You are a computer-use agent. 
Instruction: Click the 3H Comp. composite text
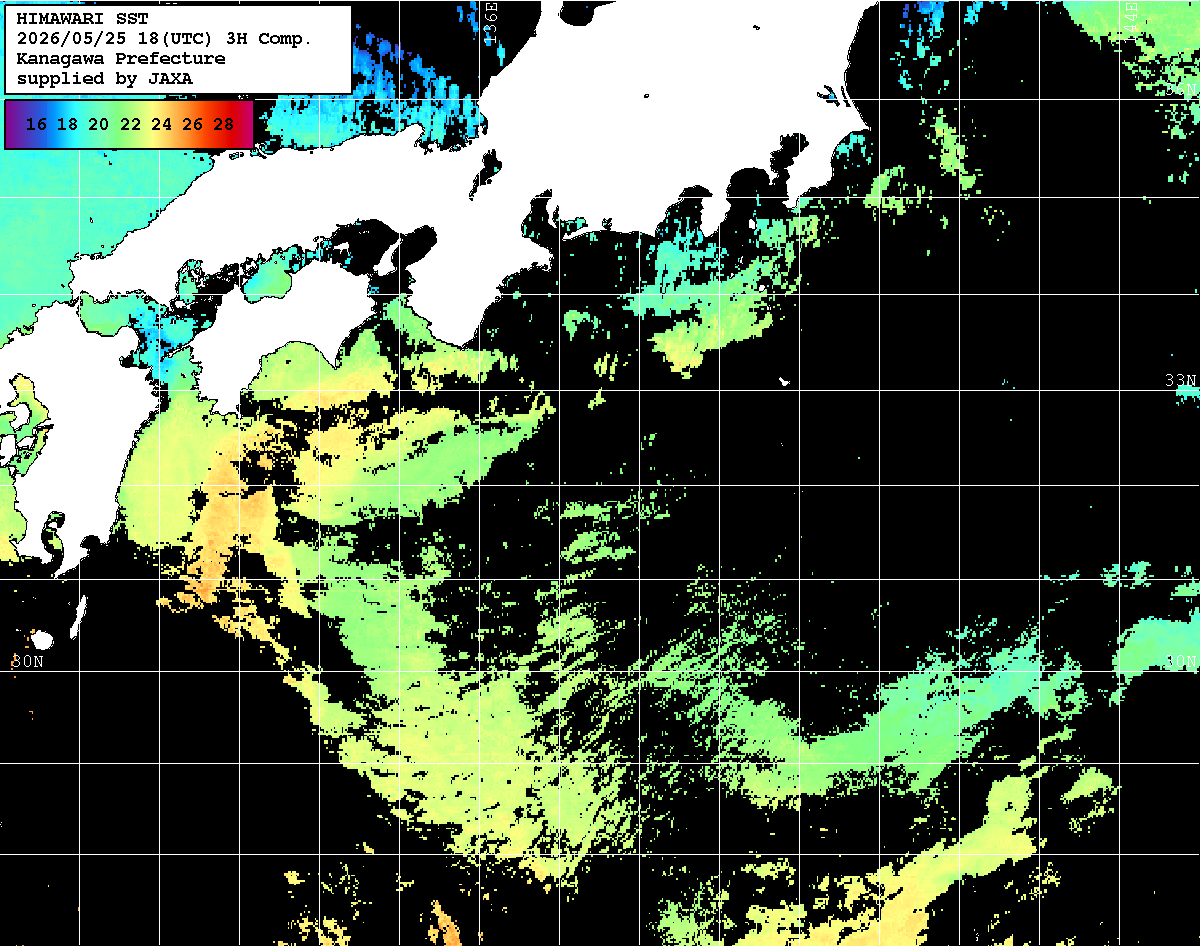point(270,38)
